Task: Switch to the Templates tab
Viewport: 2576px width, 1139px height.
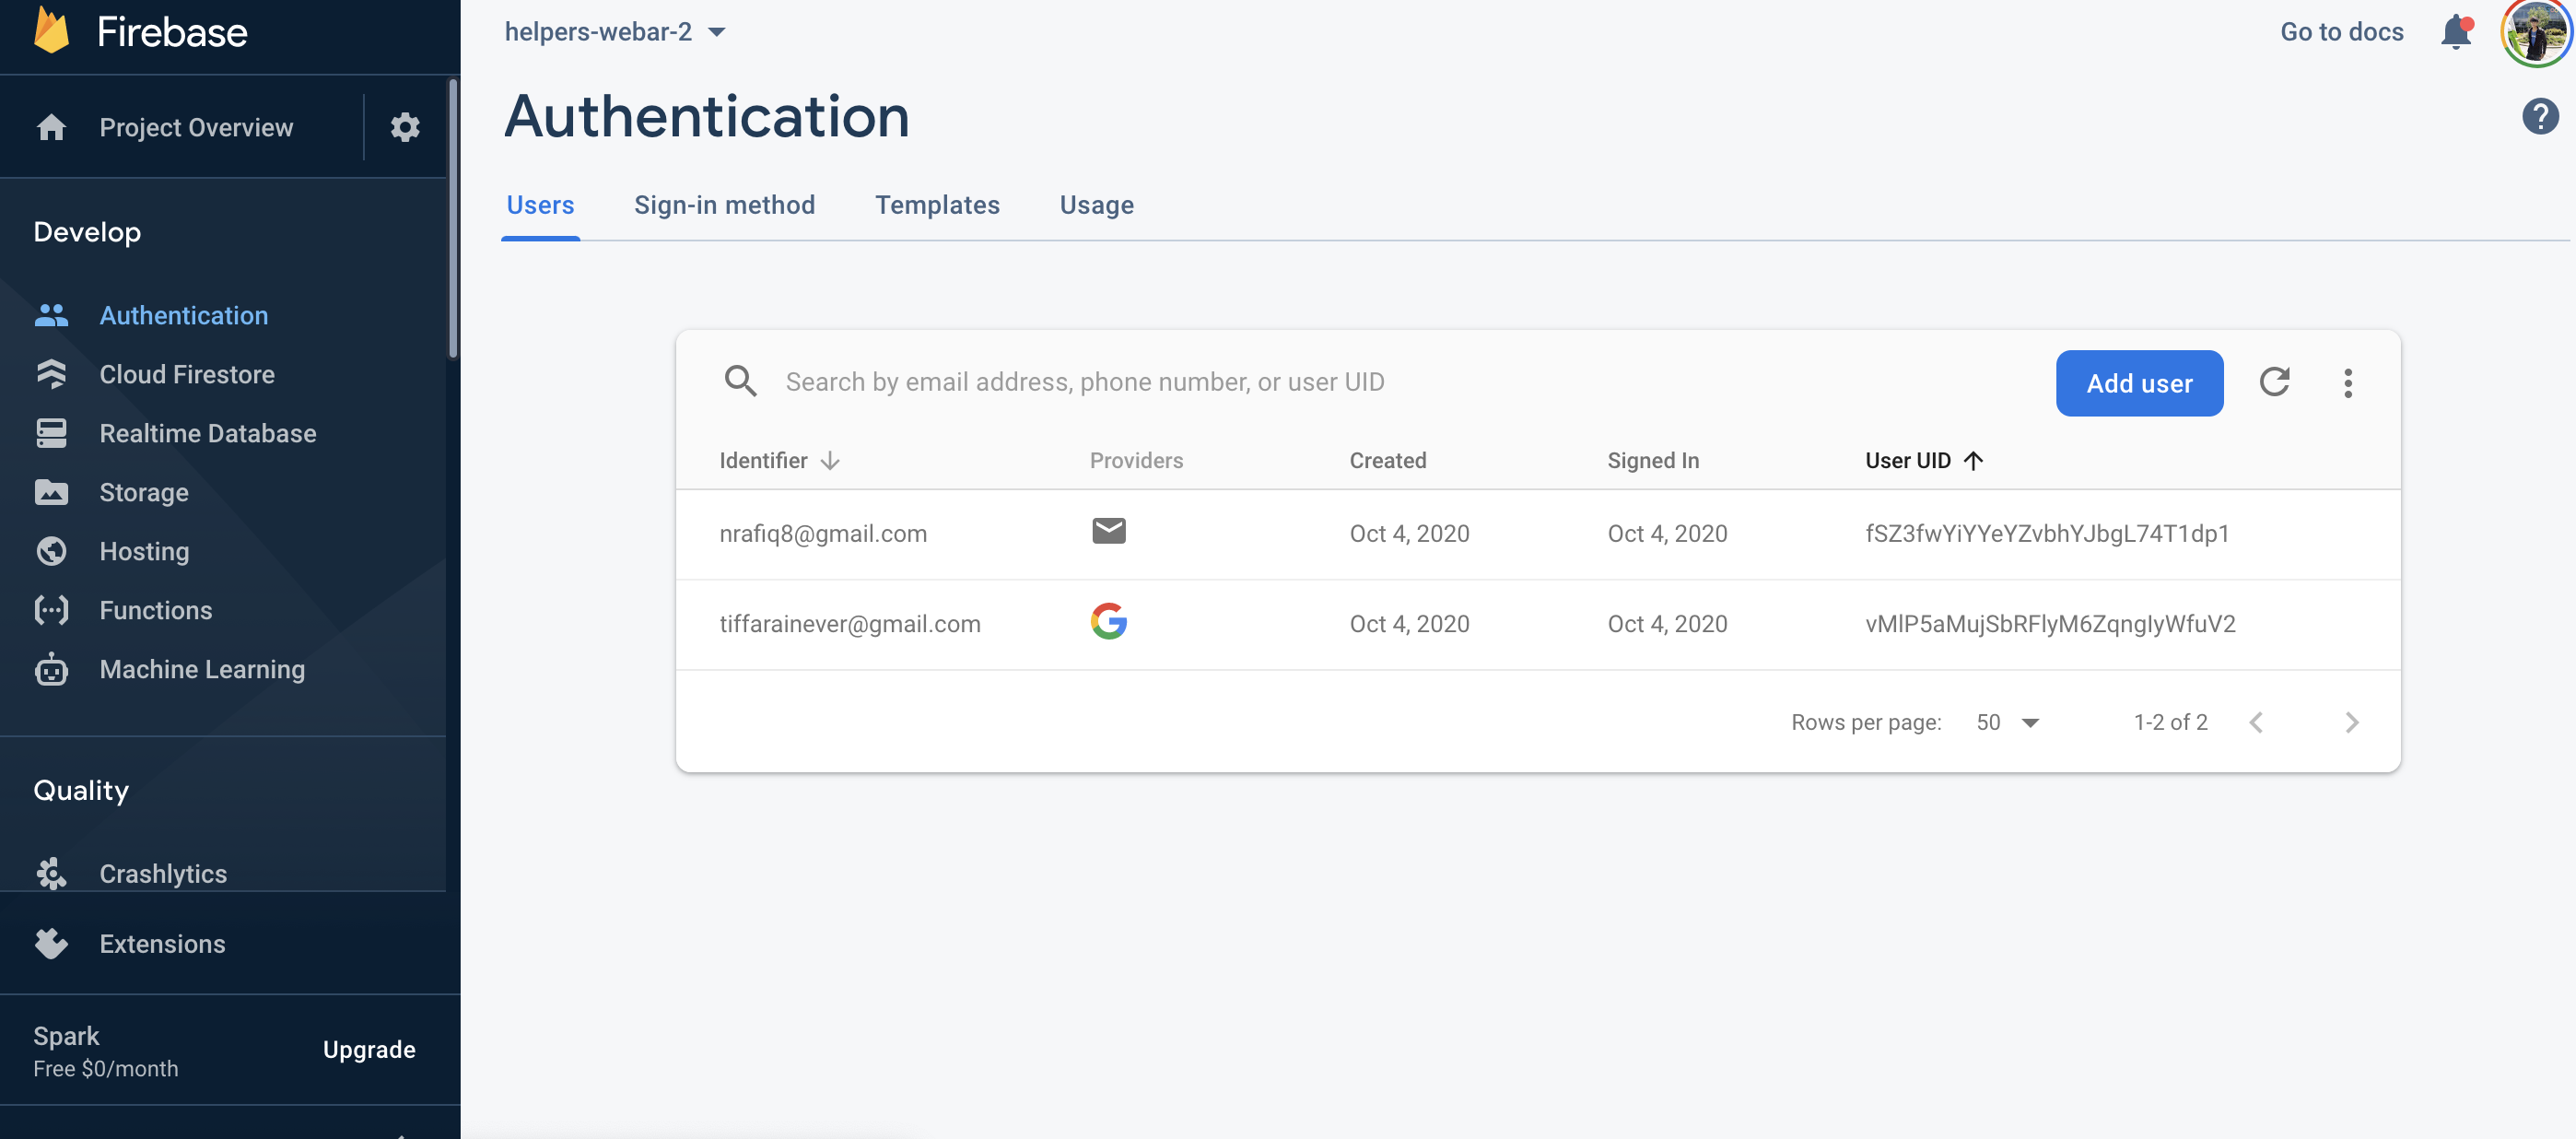Action: (x=937, y=205)
